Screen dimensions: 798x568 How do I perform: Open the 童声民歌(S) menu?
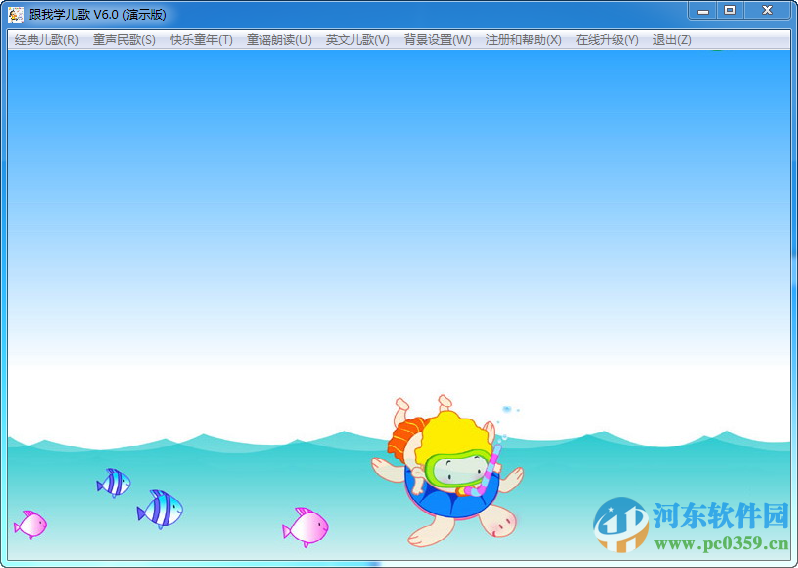pyautogui.click(x=124, y=40)
